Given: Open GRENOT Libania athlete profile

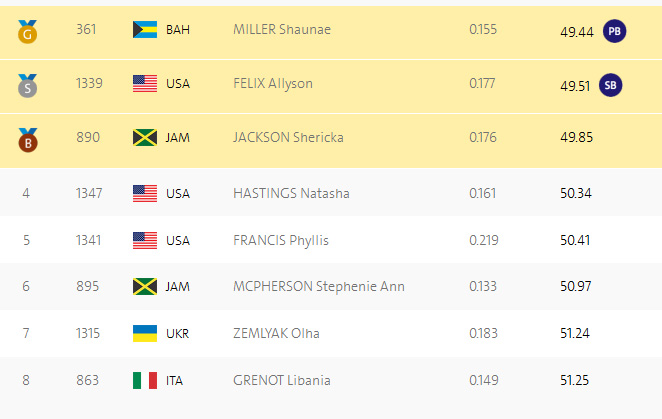Looking at the screenshot, I should (x=281, y=380).
